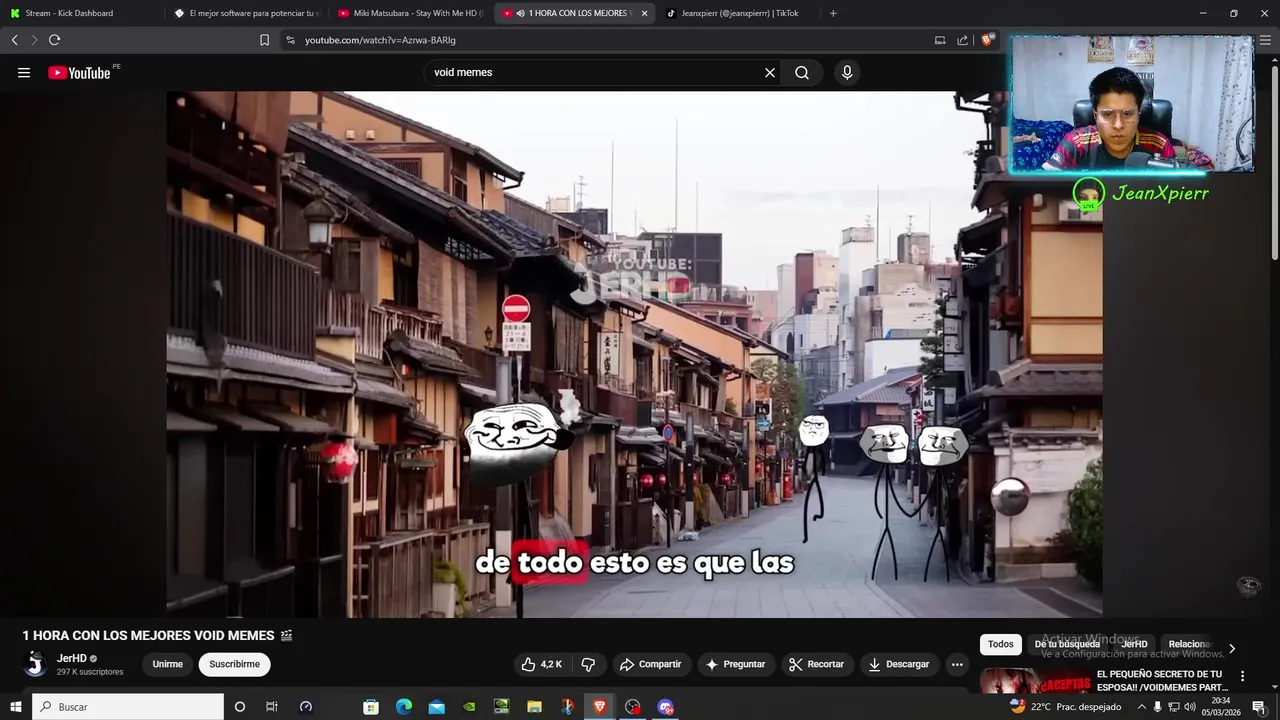Open the JerHD channel avatar
This screenshot has width=1280, height=720.
click(35, 664)
